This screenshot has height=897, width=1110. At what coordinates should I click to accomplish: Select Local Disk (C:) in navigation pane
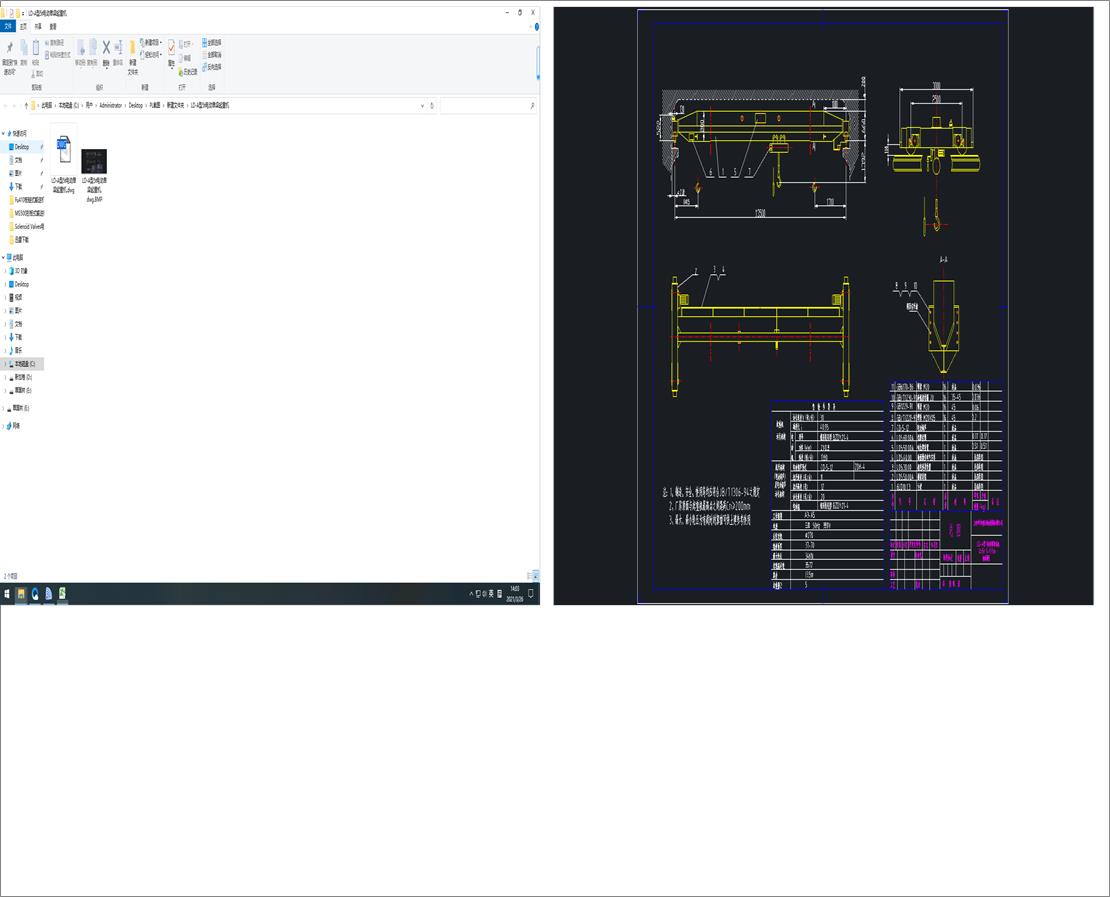click(x=24, y=364)
